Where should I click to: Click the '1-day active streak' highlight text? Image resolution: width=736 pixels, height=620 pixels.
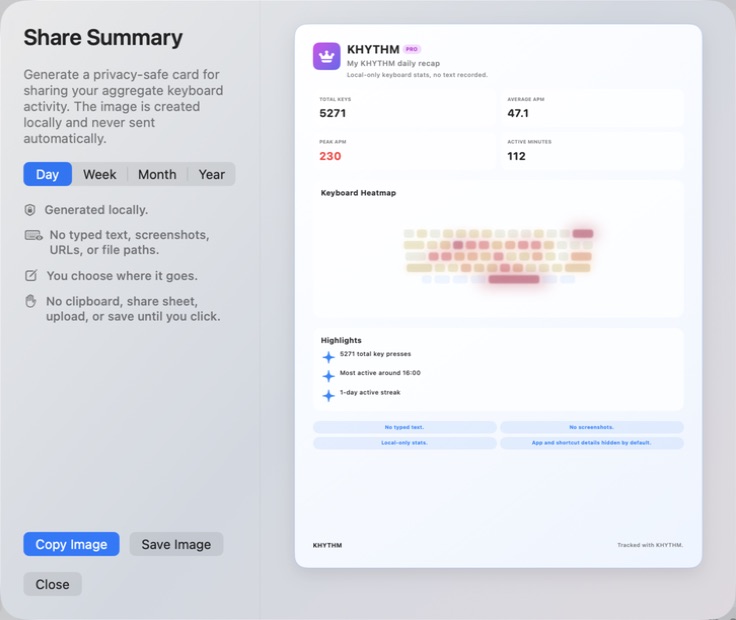370,392
